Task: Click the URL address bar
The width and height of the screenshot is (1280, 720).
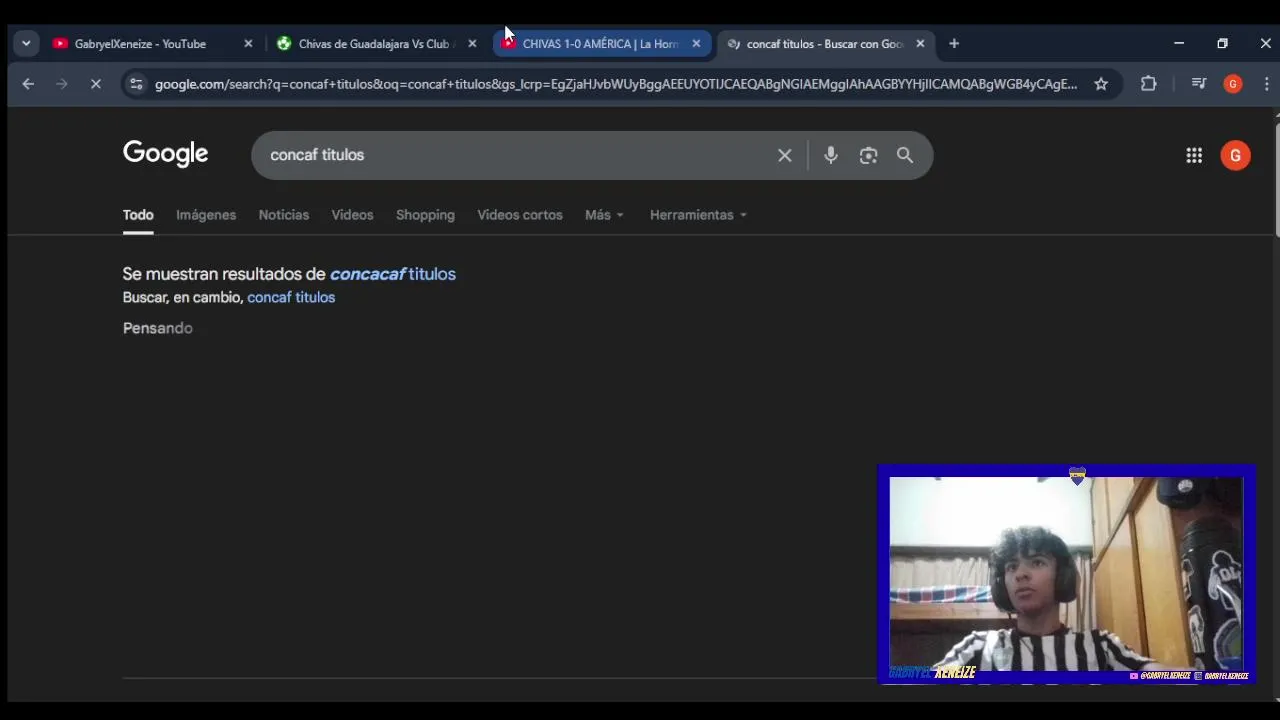Action: (615, 84)
